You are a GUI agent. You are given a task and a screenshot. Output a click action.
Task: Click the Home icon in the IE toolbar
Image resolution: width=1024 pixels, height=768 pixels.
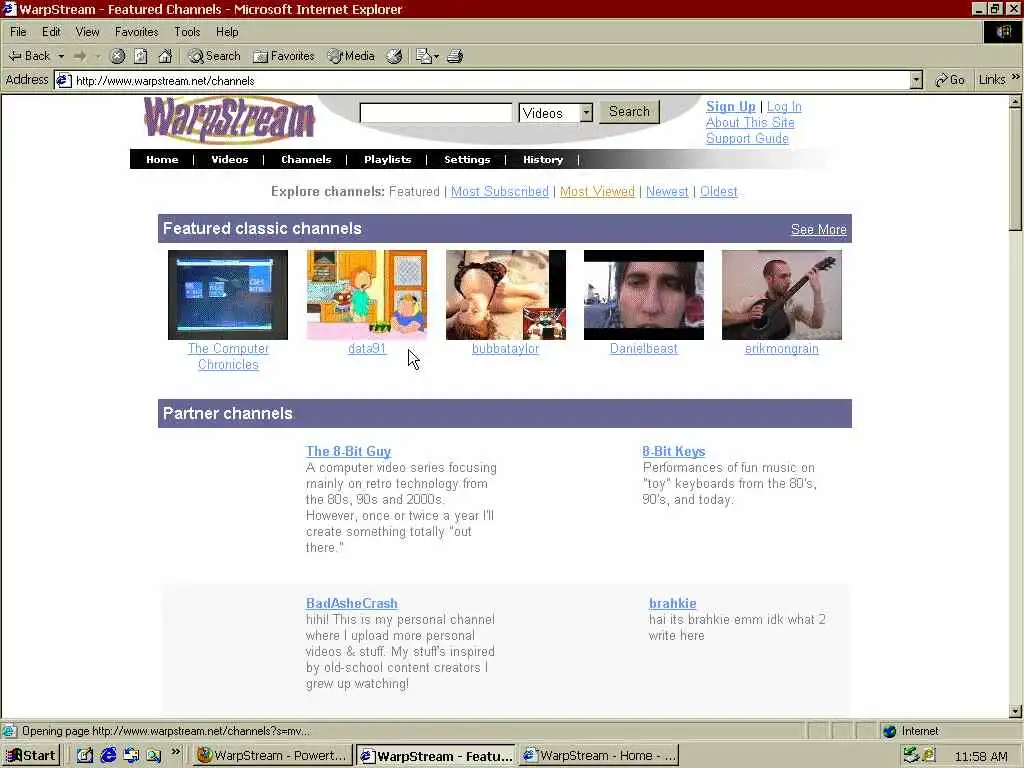click(165, 56)
